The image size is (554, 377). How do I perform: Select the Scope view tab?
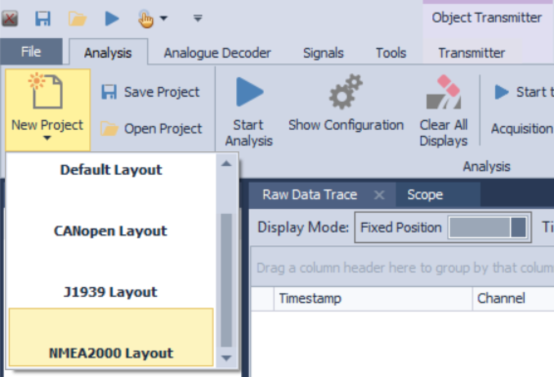pyautogui.click(x=425, y=195)
